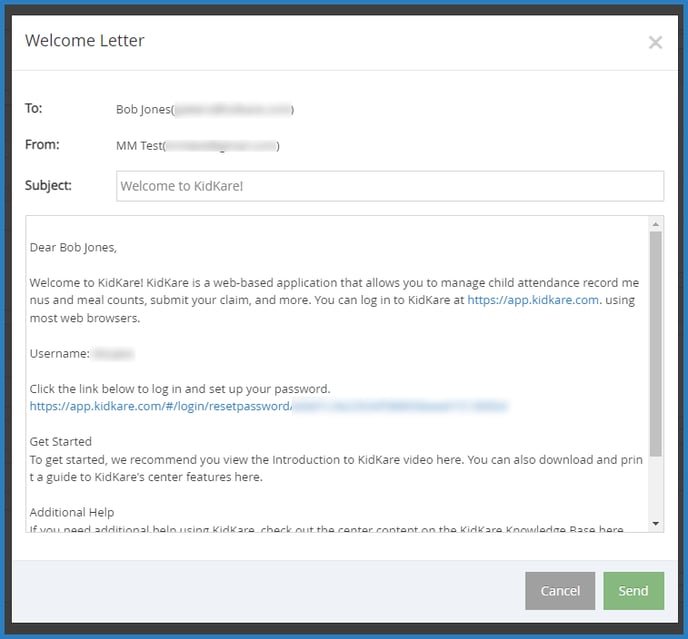Screen dimensions: 688x639
Task: Click the 'From:' label
Action: pos(42,144)
